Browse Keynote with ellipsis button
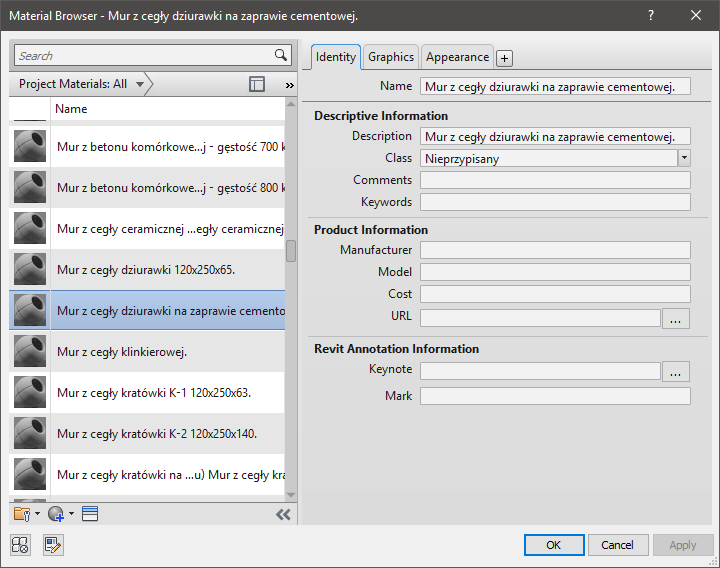This screenshot has height=568, width=720. (675, 371)
